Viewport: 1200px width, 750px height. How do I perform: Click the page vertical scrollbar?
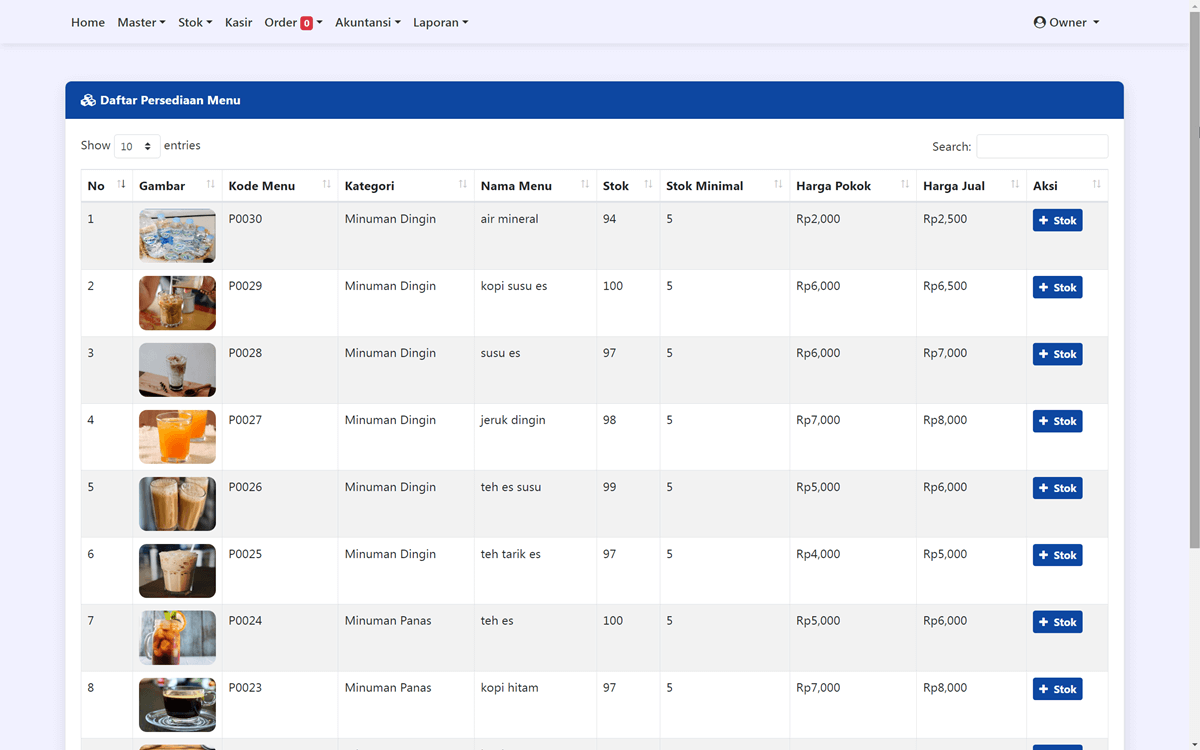tap(1195, 280)
